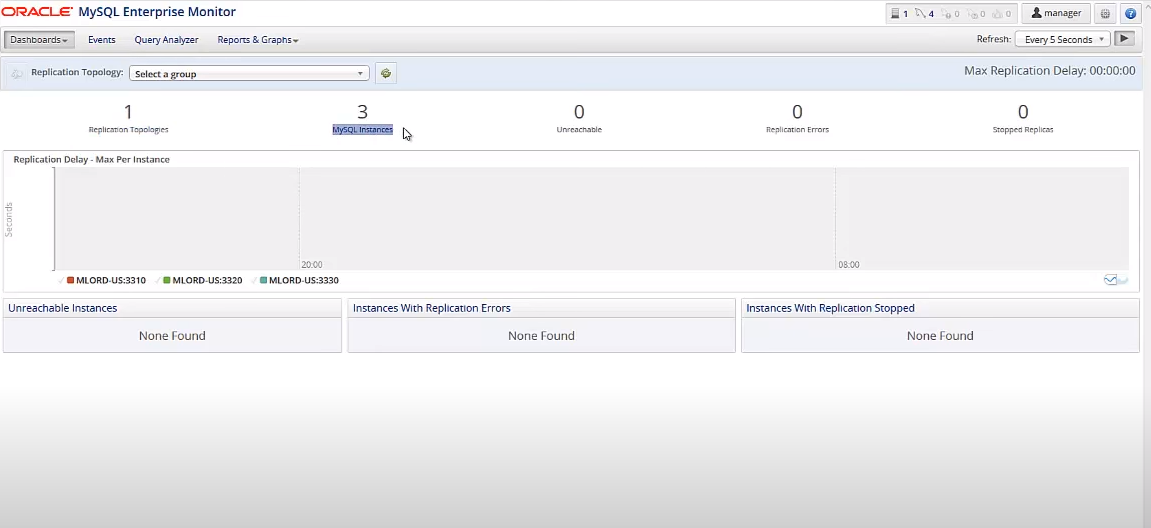Click the green MLORD-US:3320 legend swatch
The image size is (1151, 528).
click(167, 281)
